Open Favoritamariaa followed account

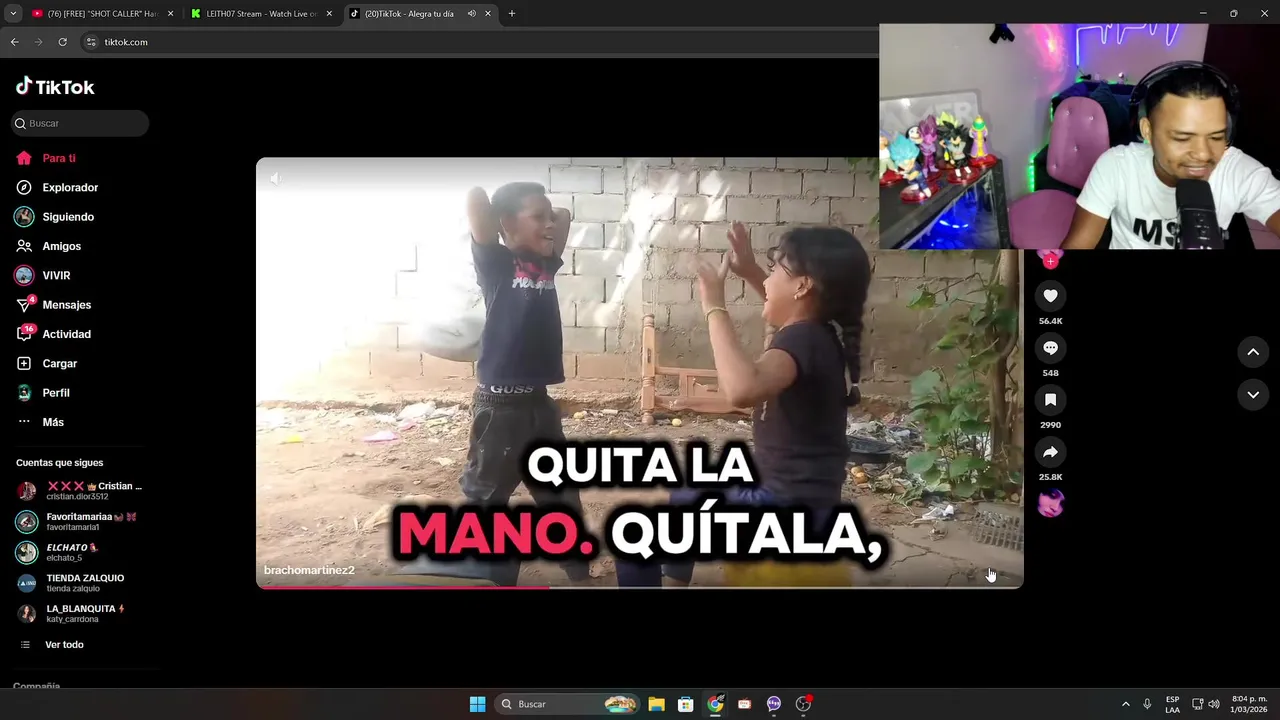click(x=78, y=521)
